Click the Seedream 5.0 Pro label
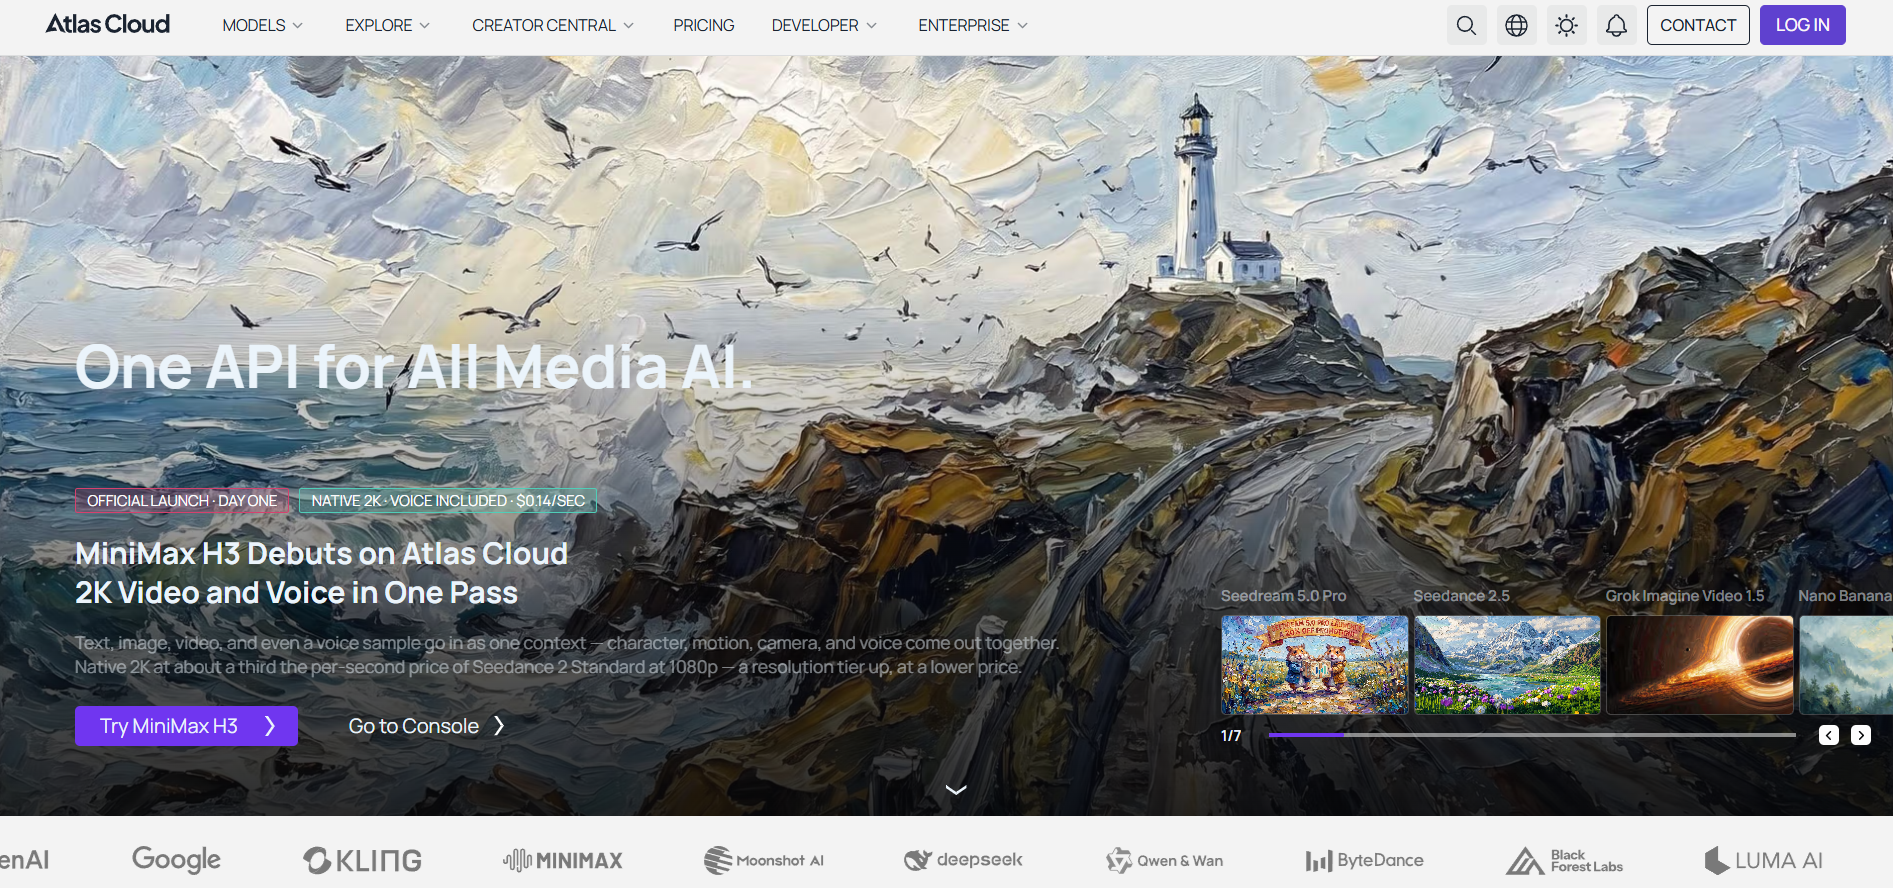 [x=1283, y=596]
